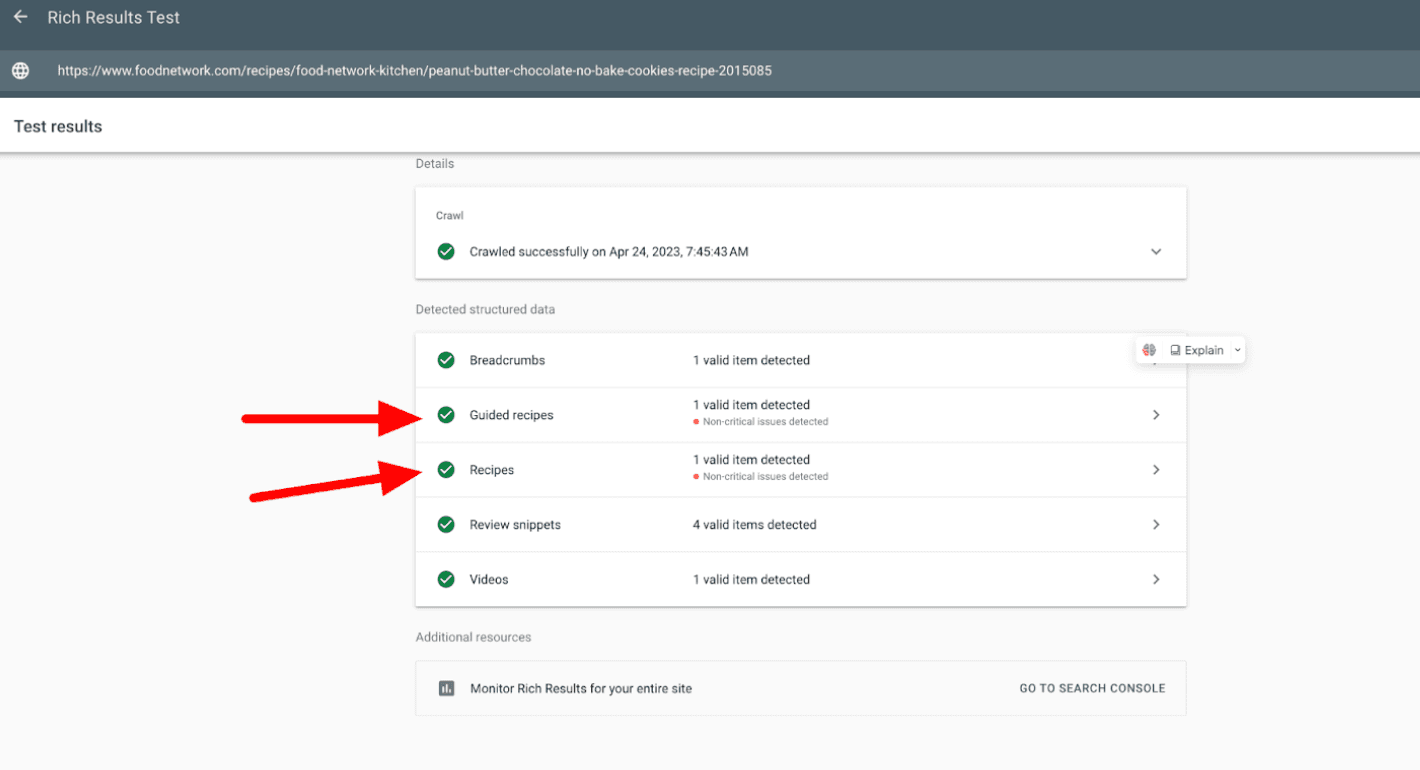Open Videos details with right chevron
1420x770 pixels.
pos(1156,580)
